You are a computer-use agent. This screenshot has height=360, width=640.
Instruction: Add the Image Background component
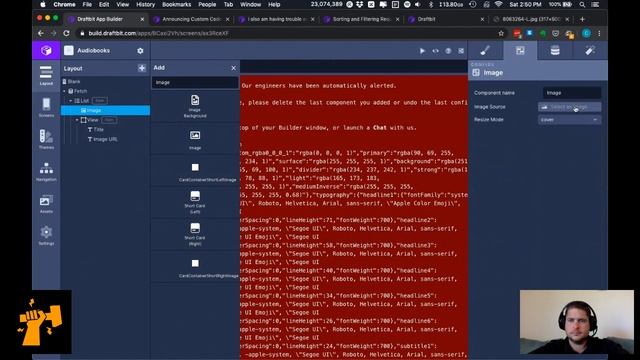click(x=195, y=107)
